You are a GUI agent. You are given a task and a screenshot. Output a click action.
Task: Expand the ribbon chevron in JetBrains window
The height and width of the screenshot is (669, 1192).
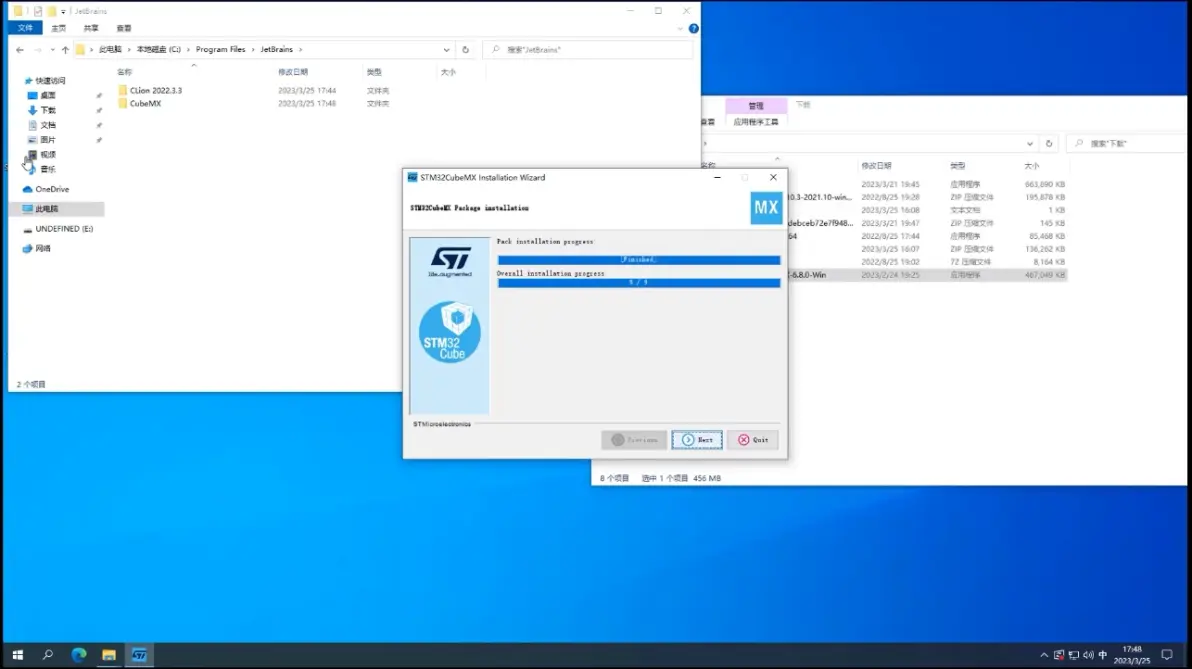[680, 28]
